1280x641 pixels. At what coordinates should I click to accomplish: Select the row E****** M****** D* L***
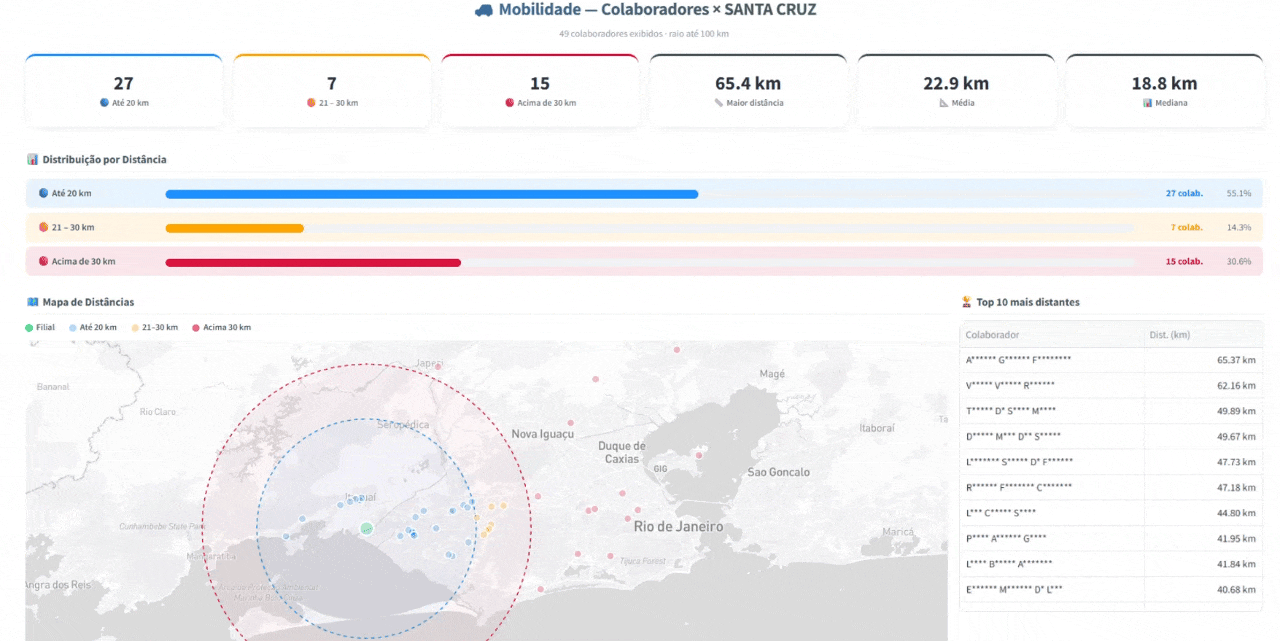(1111, 590)
